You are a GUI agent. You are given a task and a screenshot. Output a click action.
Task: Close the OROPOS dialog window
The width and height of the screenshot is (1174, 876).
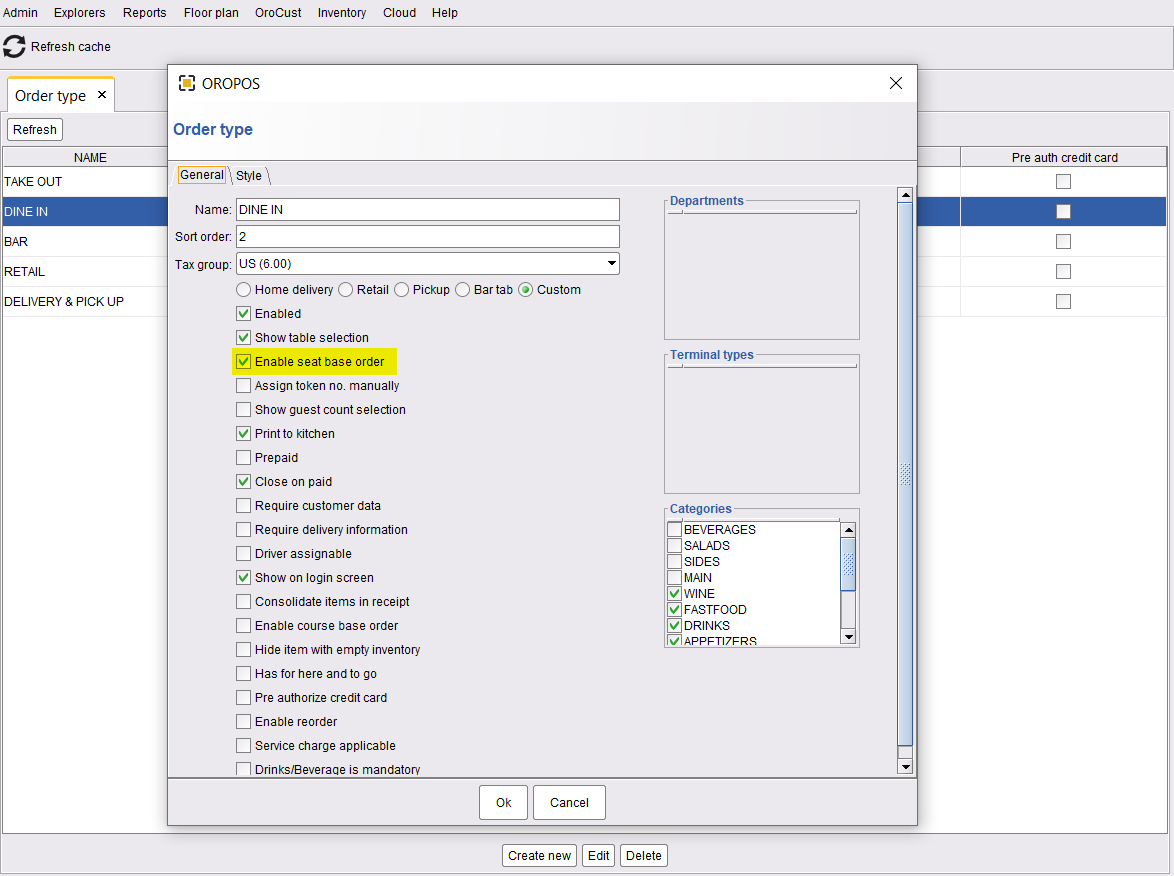point(895,83)
